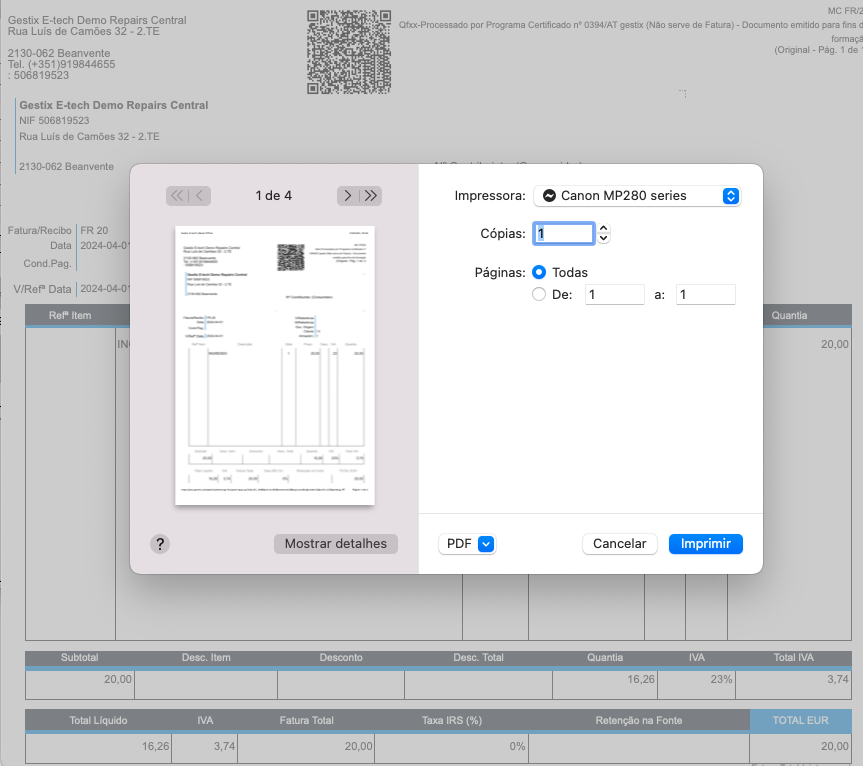Click the ending page 'a:' field

(x=706, y=294)
